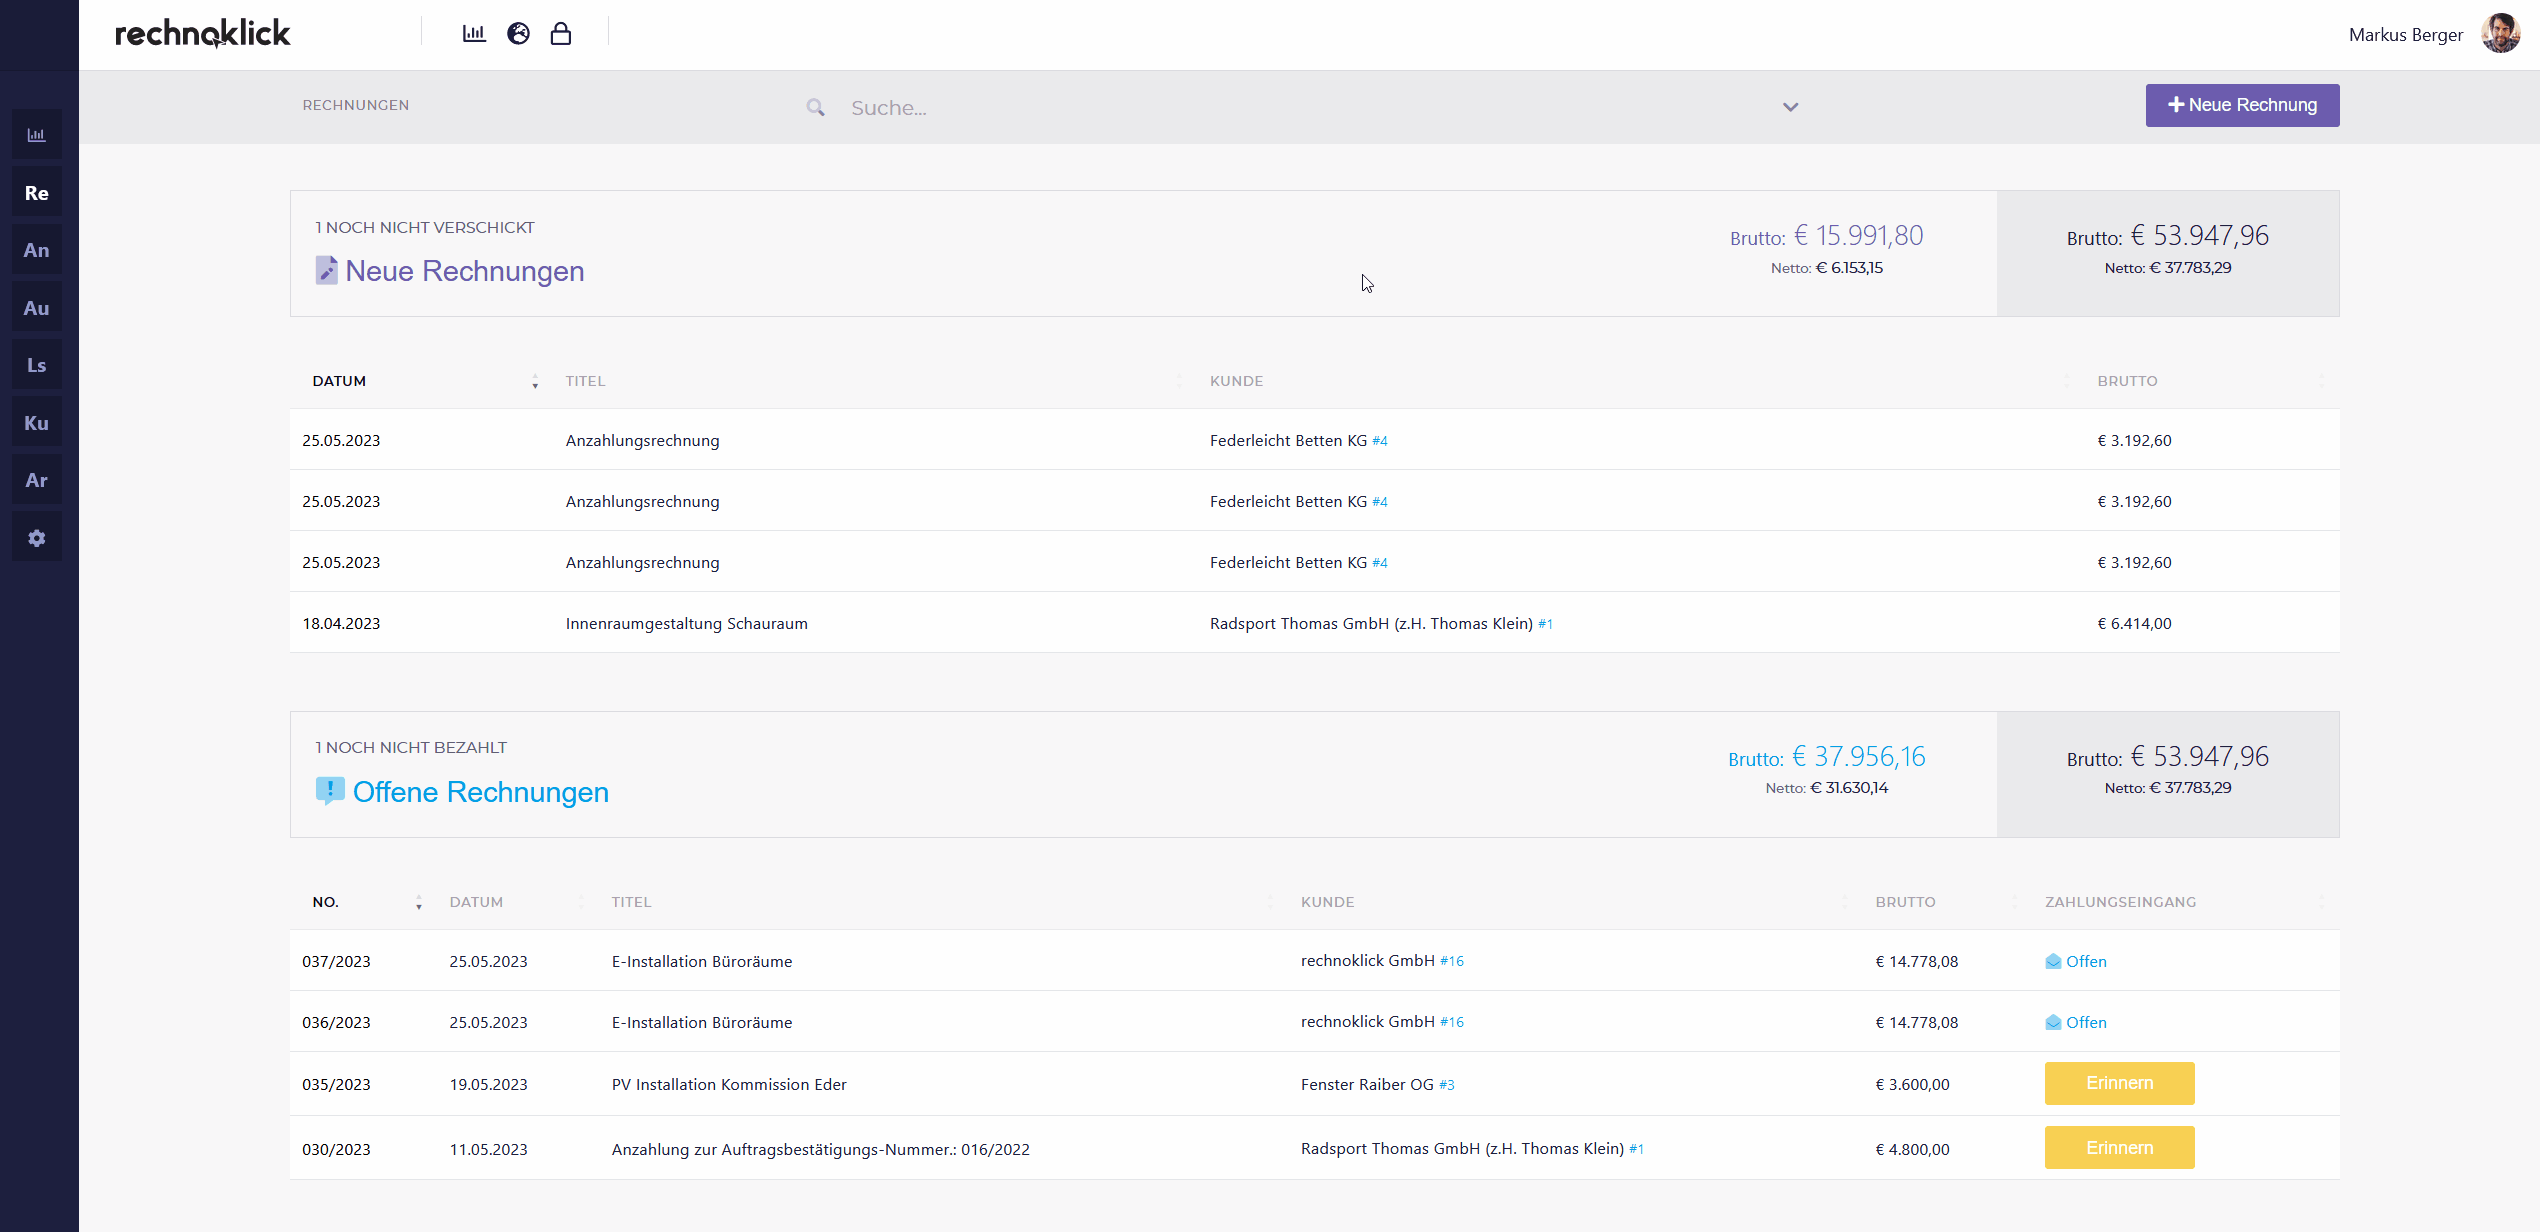
Task: Open the An section in sidebar
Action: coord(37,250)
